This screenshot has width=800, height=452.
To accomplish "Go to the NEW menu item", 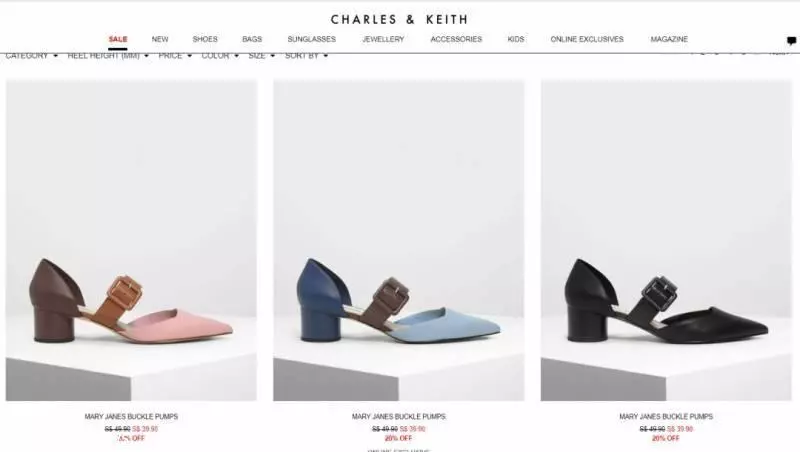I will pos(160,39).
